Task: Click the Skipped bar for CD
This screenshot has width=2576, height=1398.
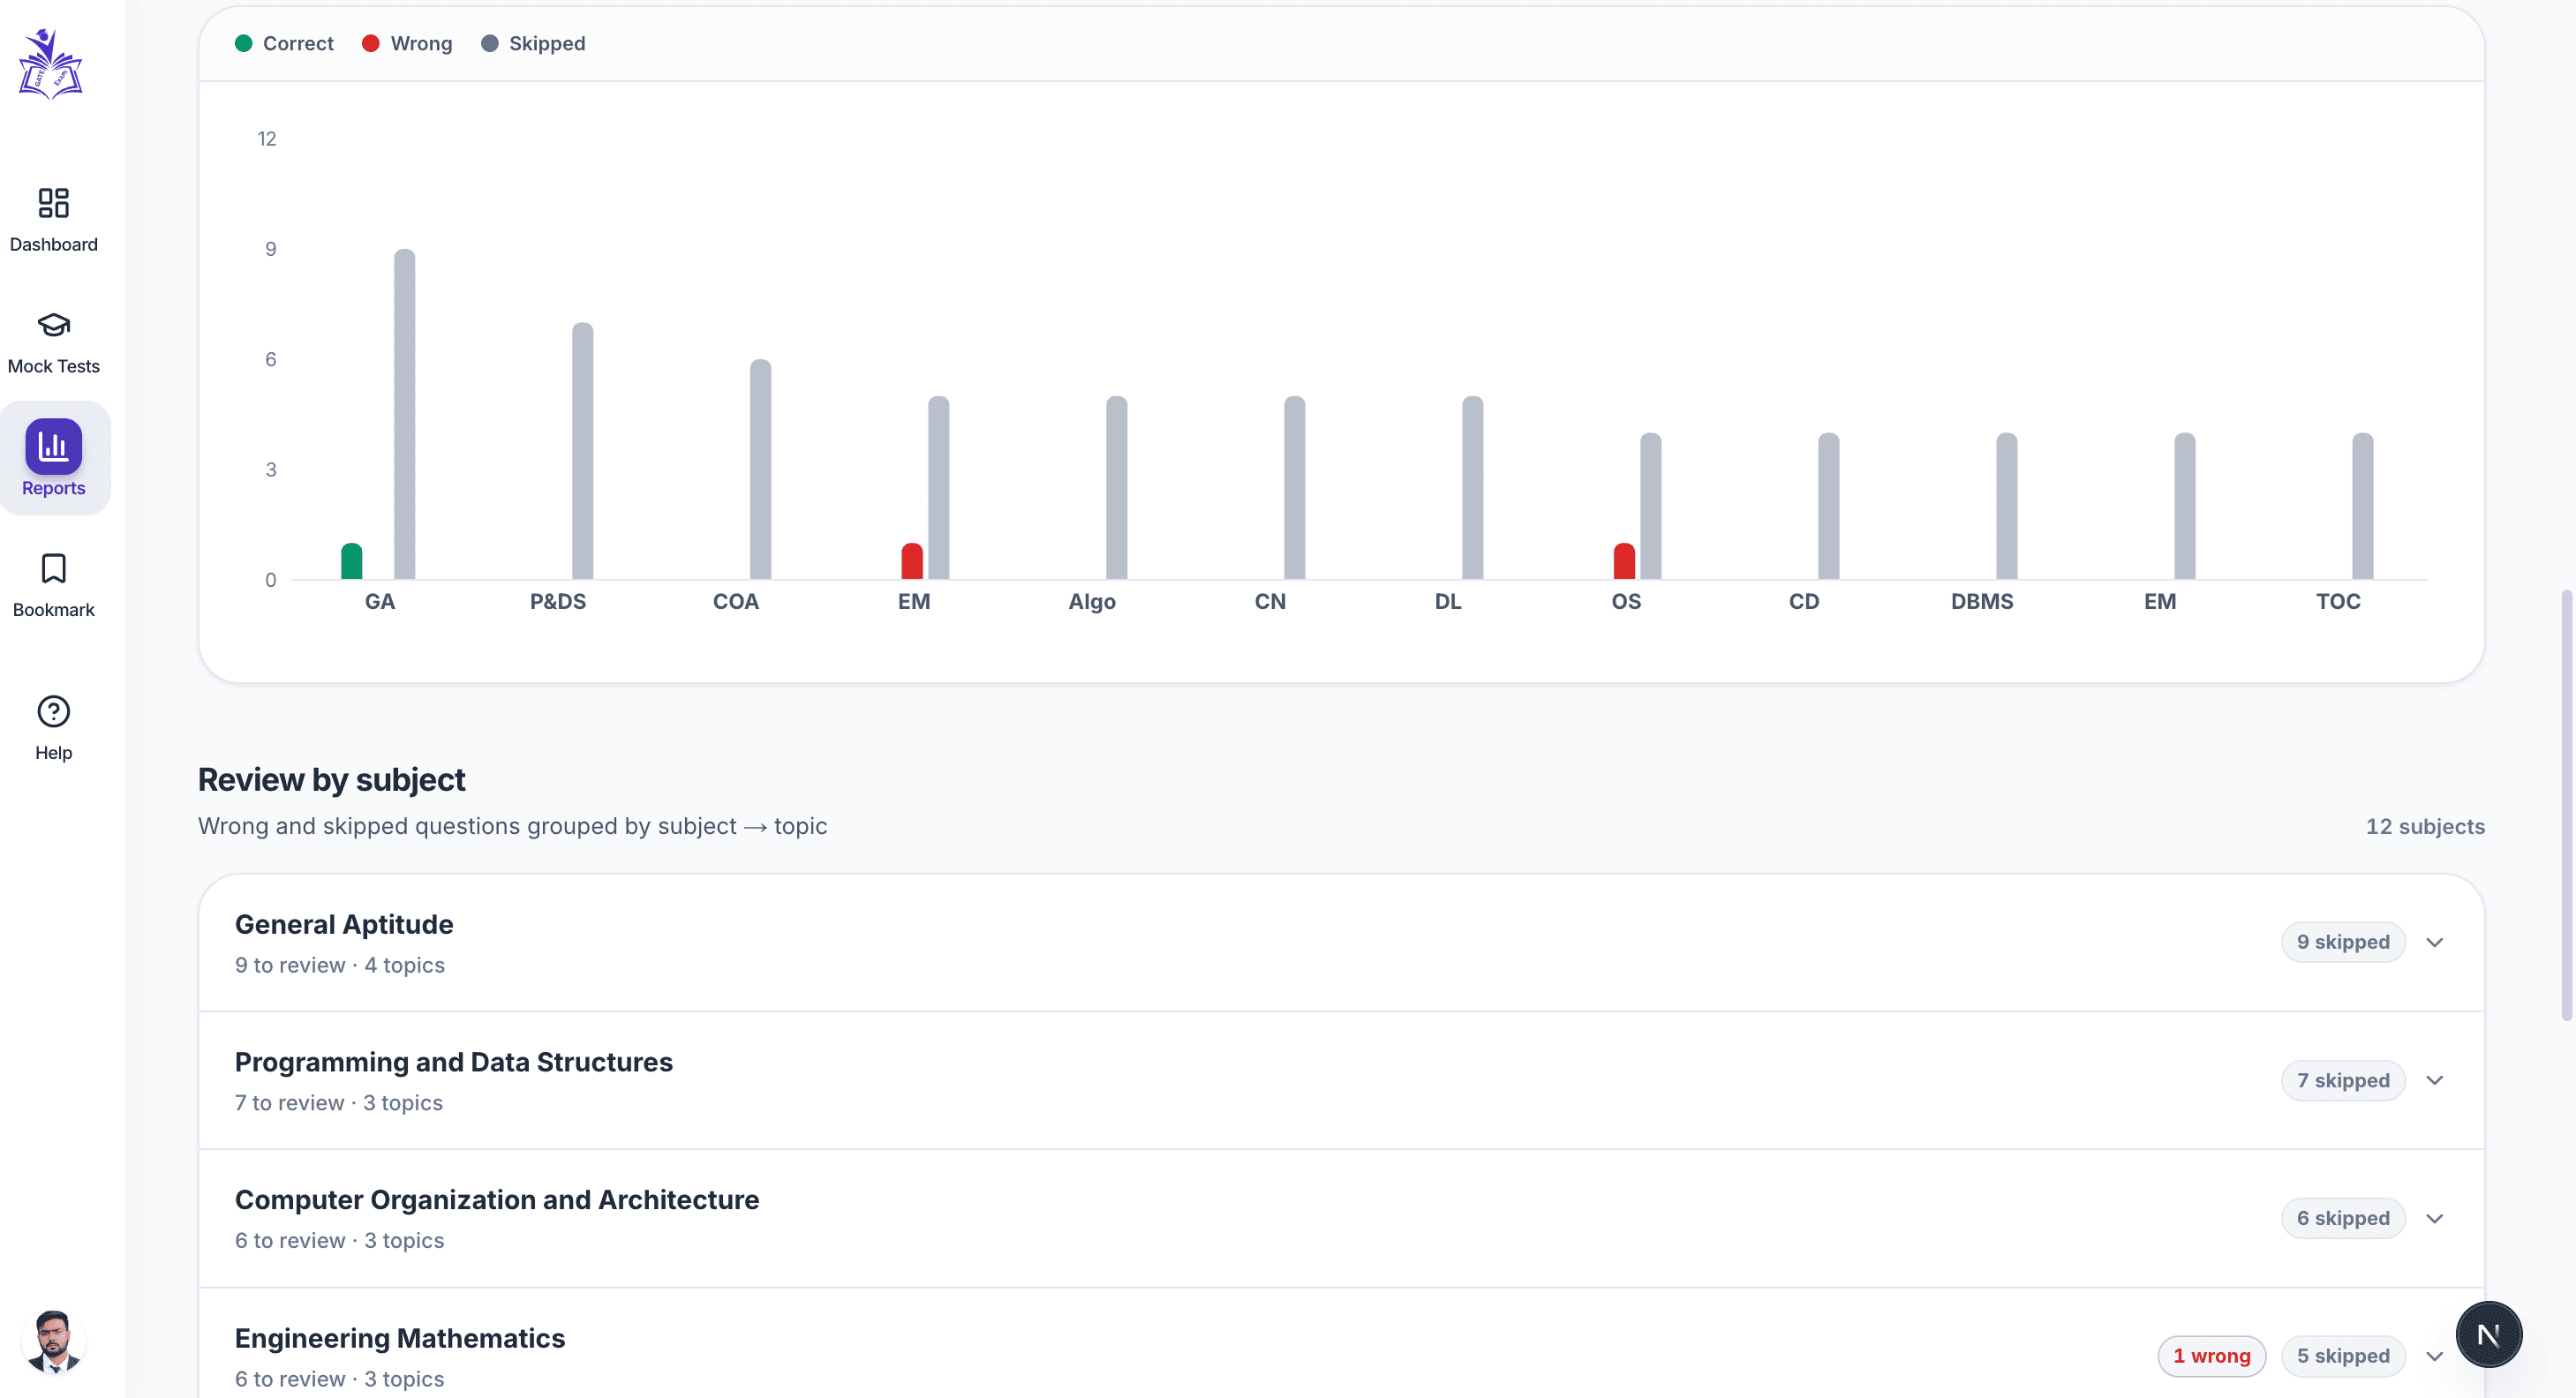Action: pyautogui.click(x=1828, y=506)
